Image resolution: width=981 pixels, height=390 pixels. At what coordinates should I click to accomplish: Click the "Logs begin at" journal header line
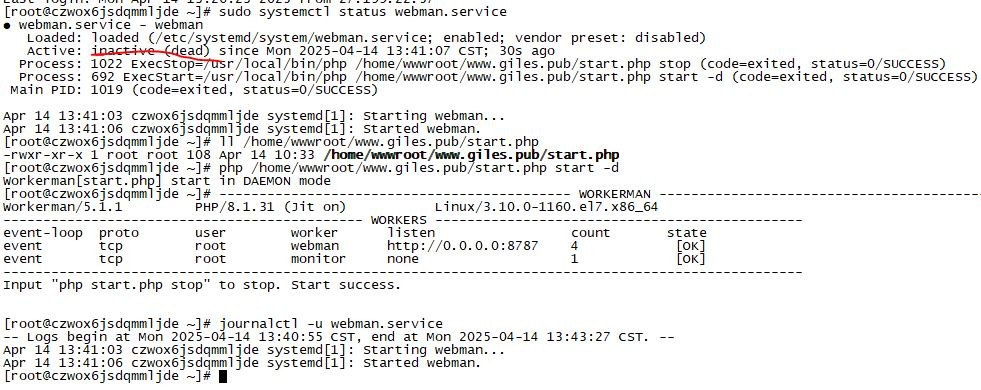pyautogui.click(x=338, y=337)
